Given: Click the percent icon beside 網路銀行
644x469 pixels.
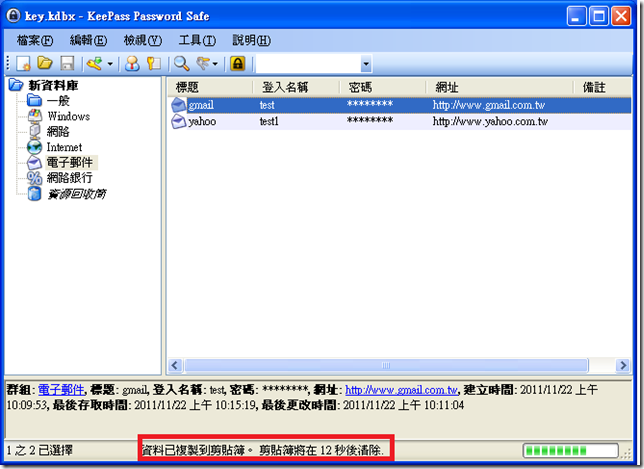Looking at the screenshot, I should [x=34, y=178].
